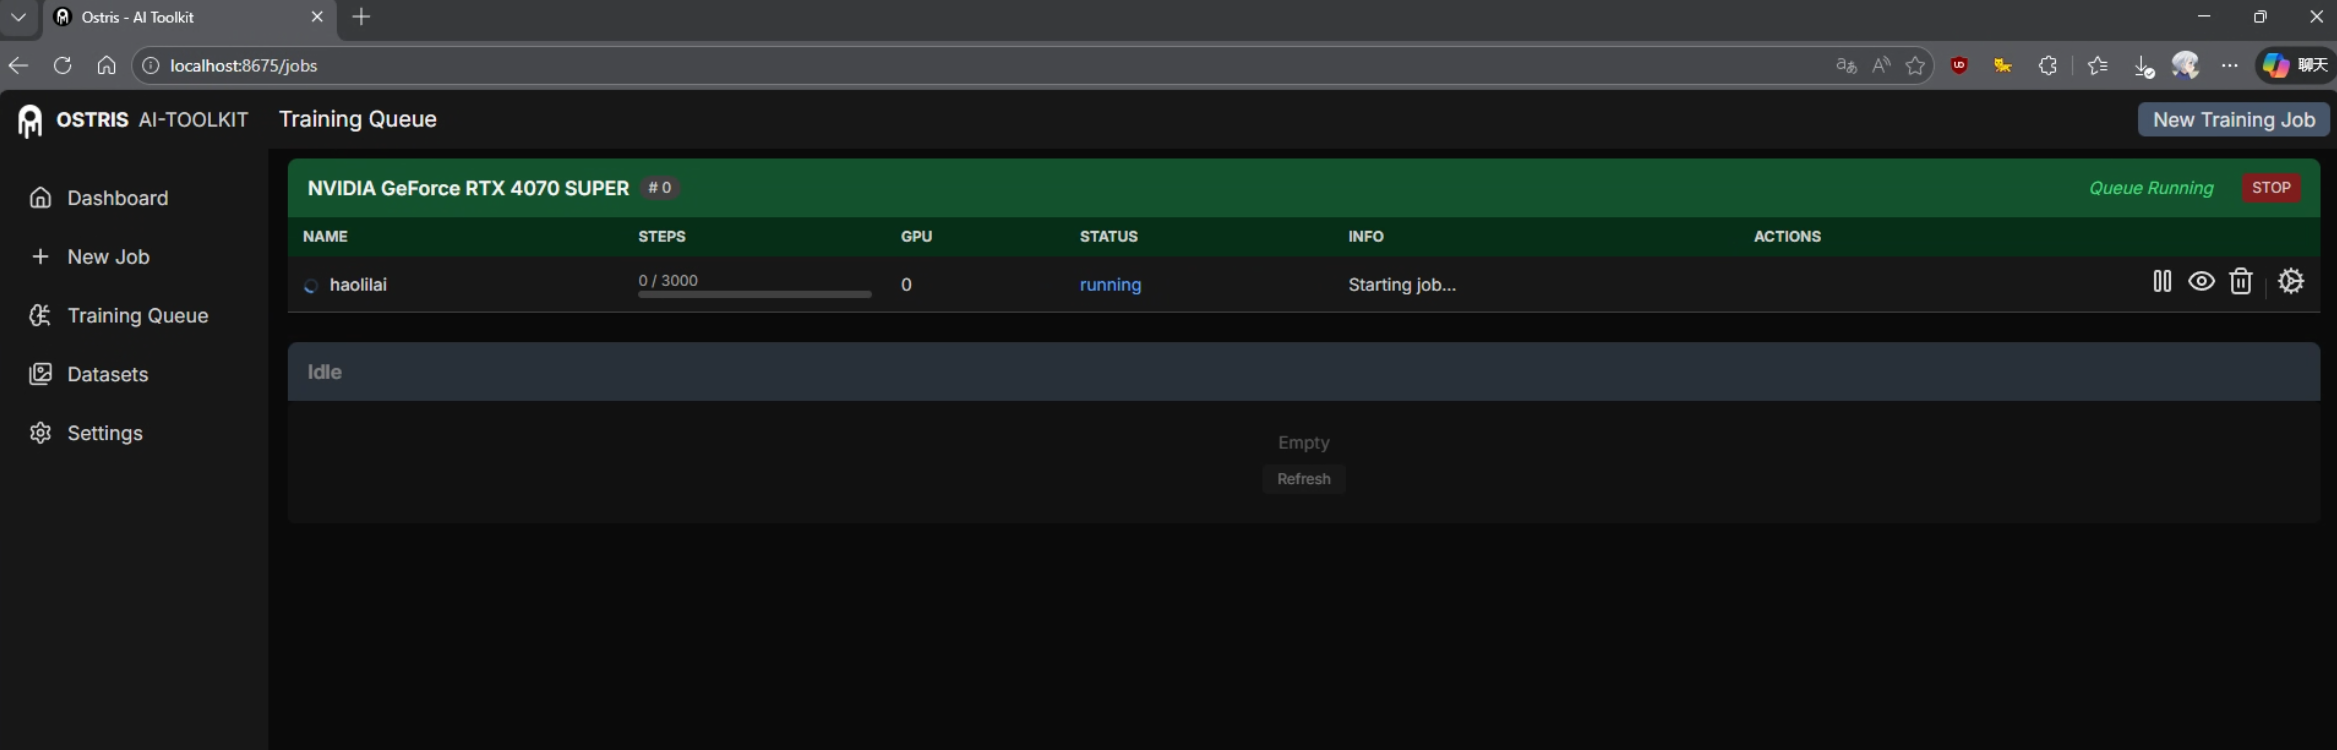This screenshot has width=2337, height=750.
Task: Open browser downloads icon
Action: click(2142, 66)
